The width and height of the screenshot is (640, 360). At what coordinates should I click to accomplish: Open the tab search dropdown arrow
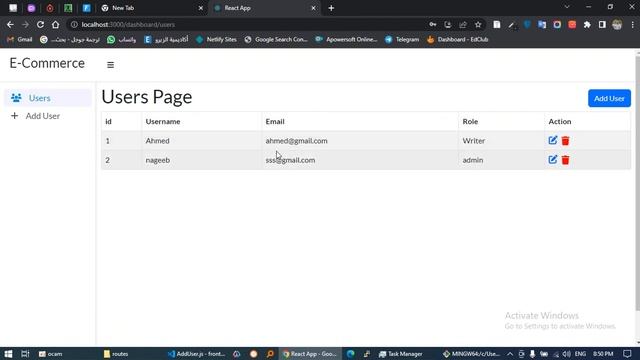tap(567, 7)
